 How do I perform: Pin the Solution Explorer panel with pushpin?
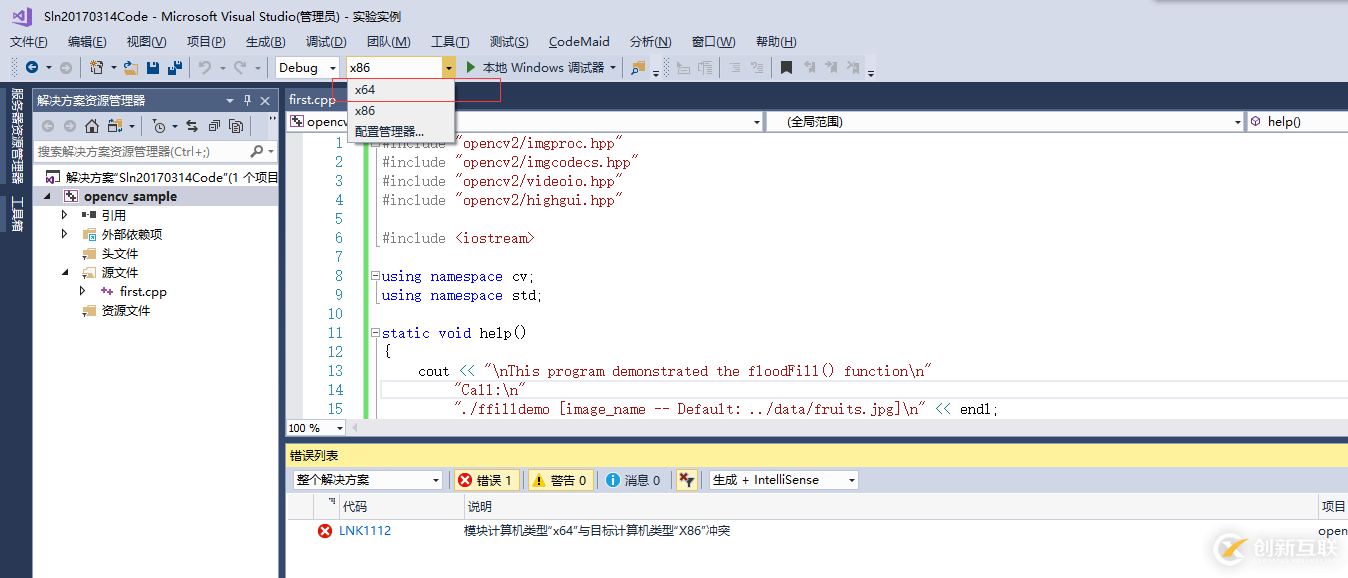pos(248,100)
